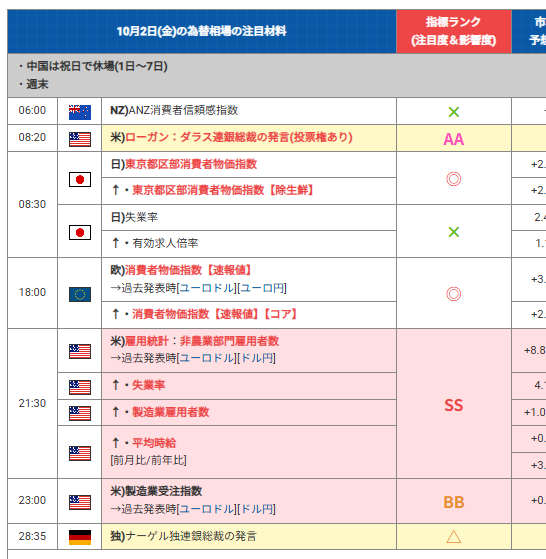Select 製造業雇用者数 text
The image size is (546, 559).
click(x=170, y=412)
